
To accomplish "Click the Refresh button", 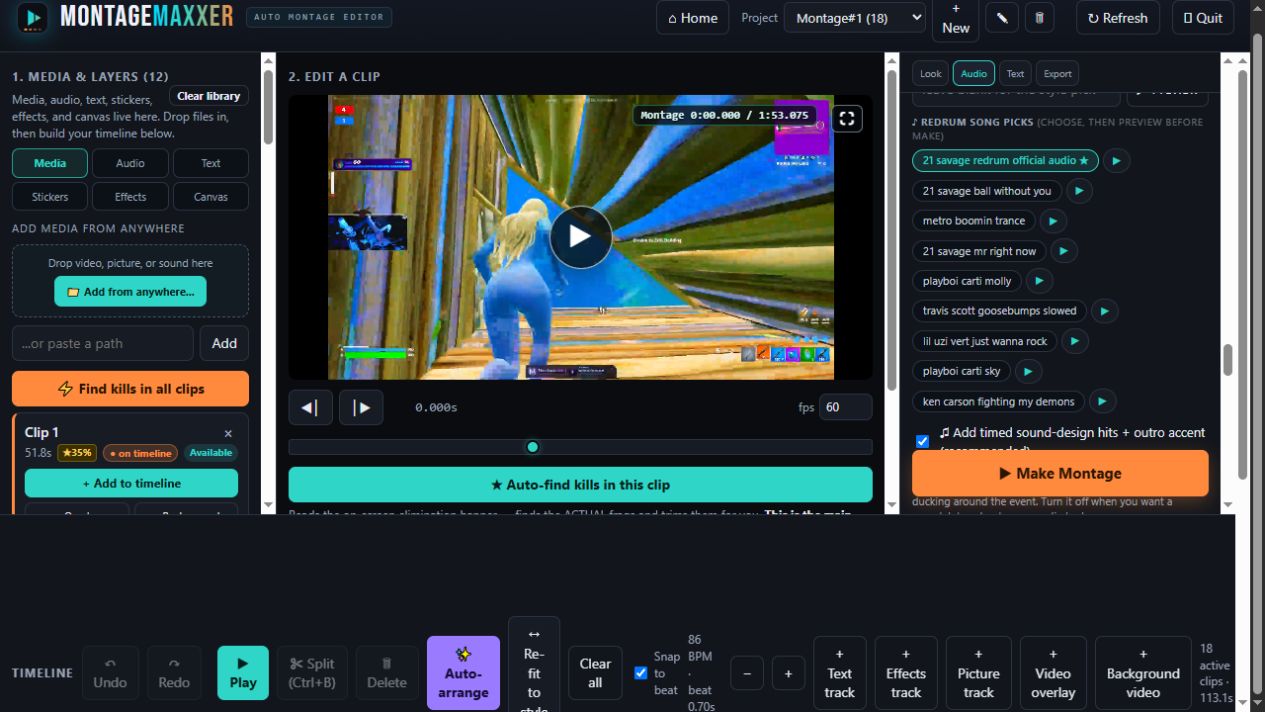I will pyautogui.click(x=1118, y=18).
